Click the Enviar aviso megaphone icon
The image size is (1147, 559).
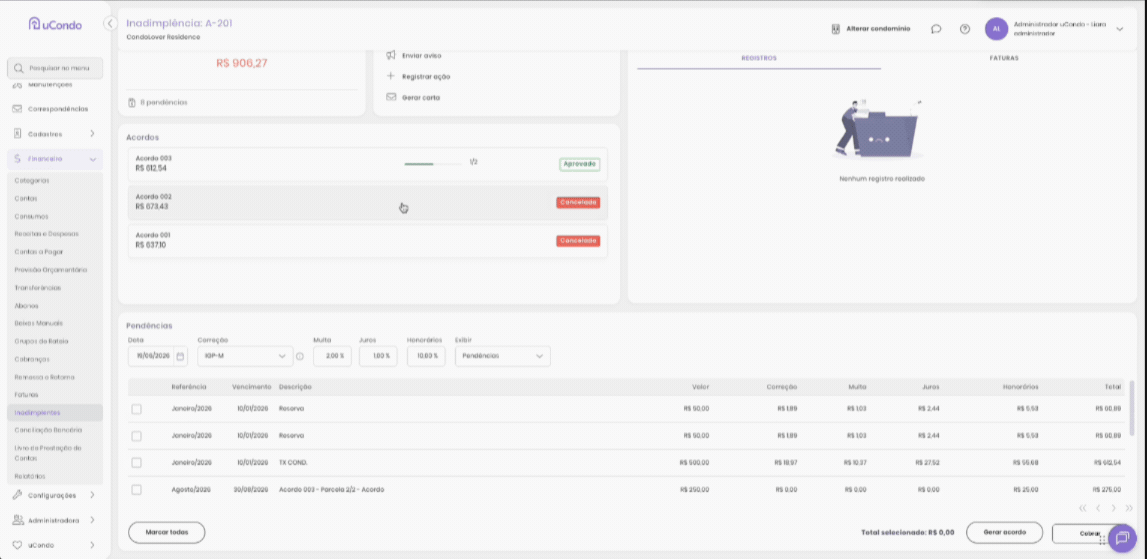(x=391, y=56)
